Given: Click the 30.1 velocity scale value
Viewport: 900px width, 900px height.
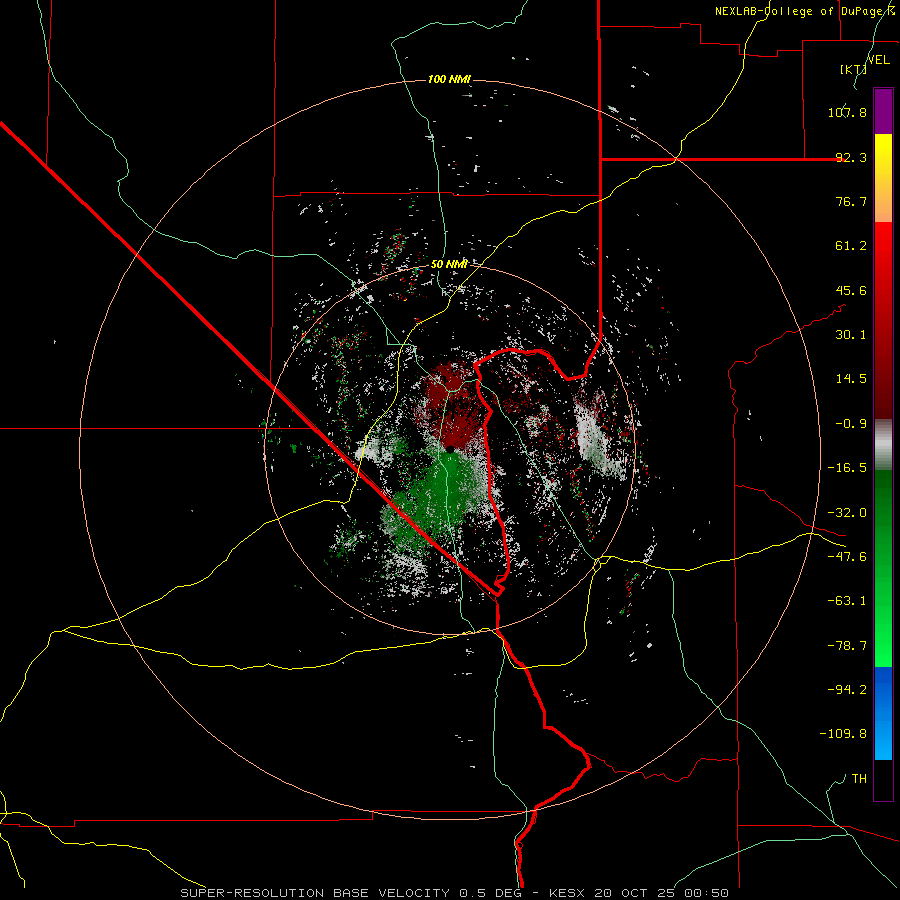Looking at the screenshot, I should 851,335.
